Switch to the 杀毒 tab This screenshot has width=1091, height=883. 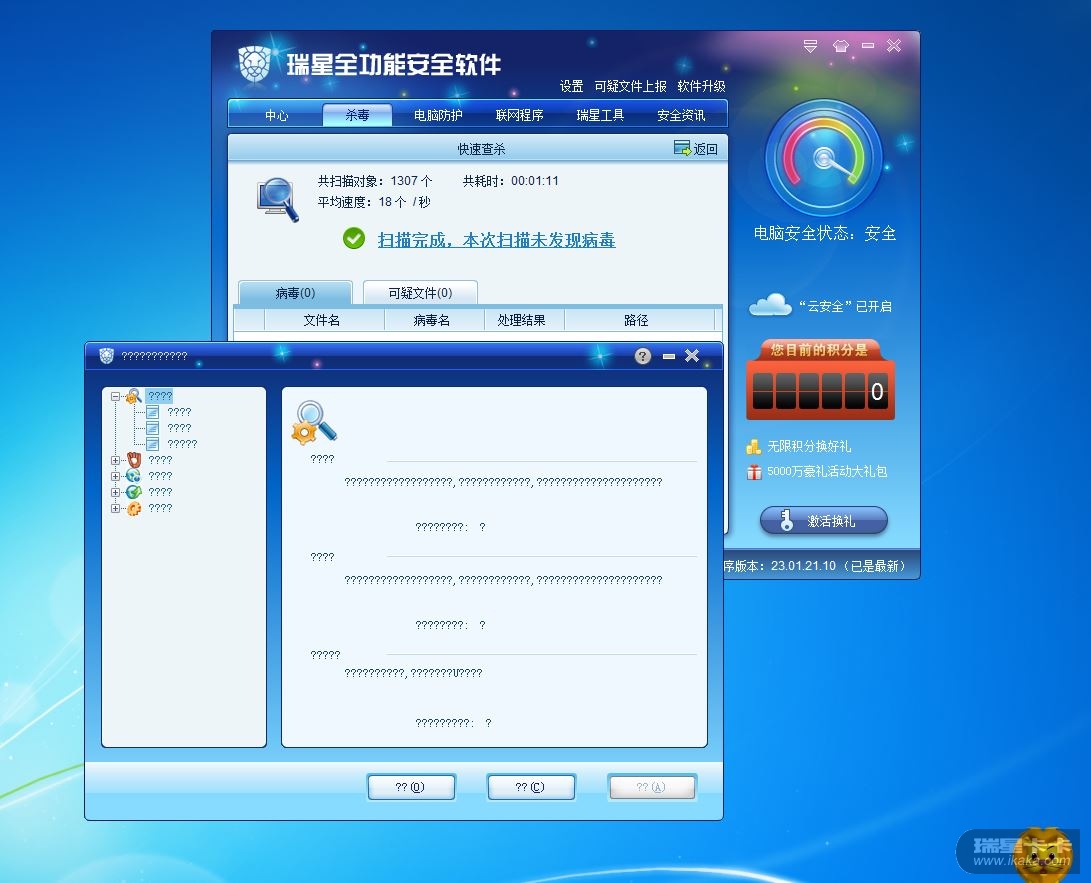[357, 115]
